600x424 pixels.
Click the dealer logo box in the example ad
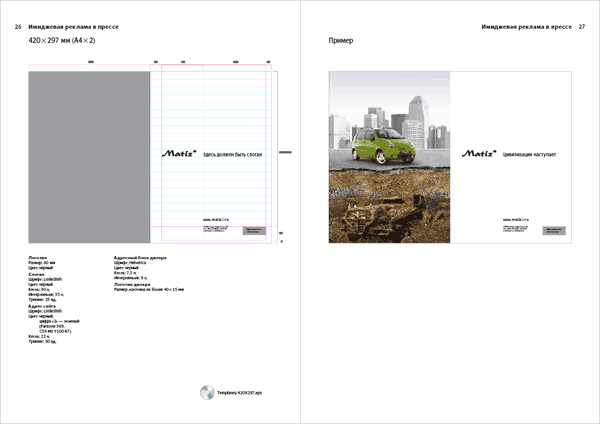[553, 230]
